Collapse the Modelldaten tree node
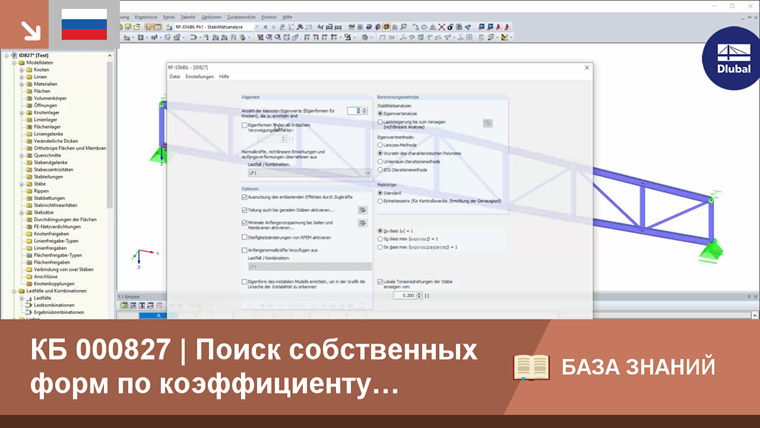The width and height of the screenshot is (760, 428). pos(14,63)
